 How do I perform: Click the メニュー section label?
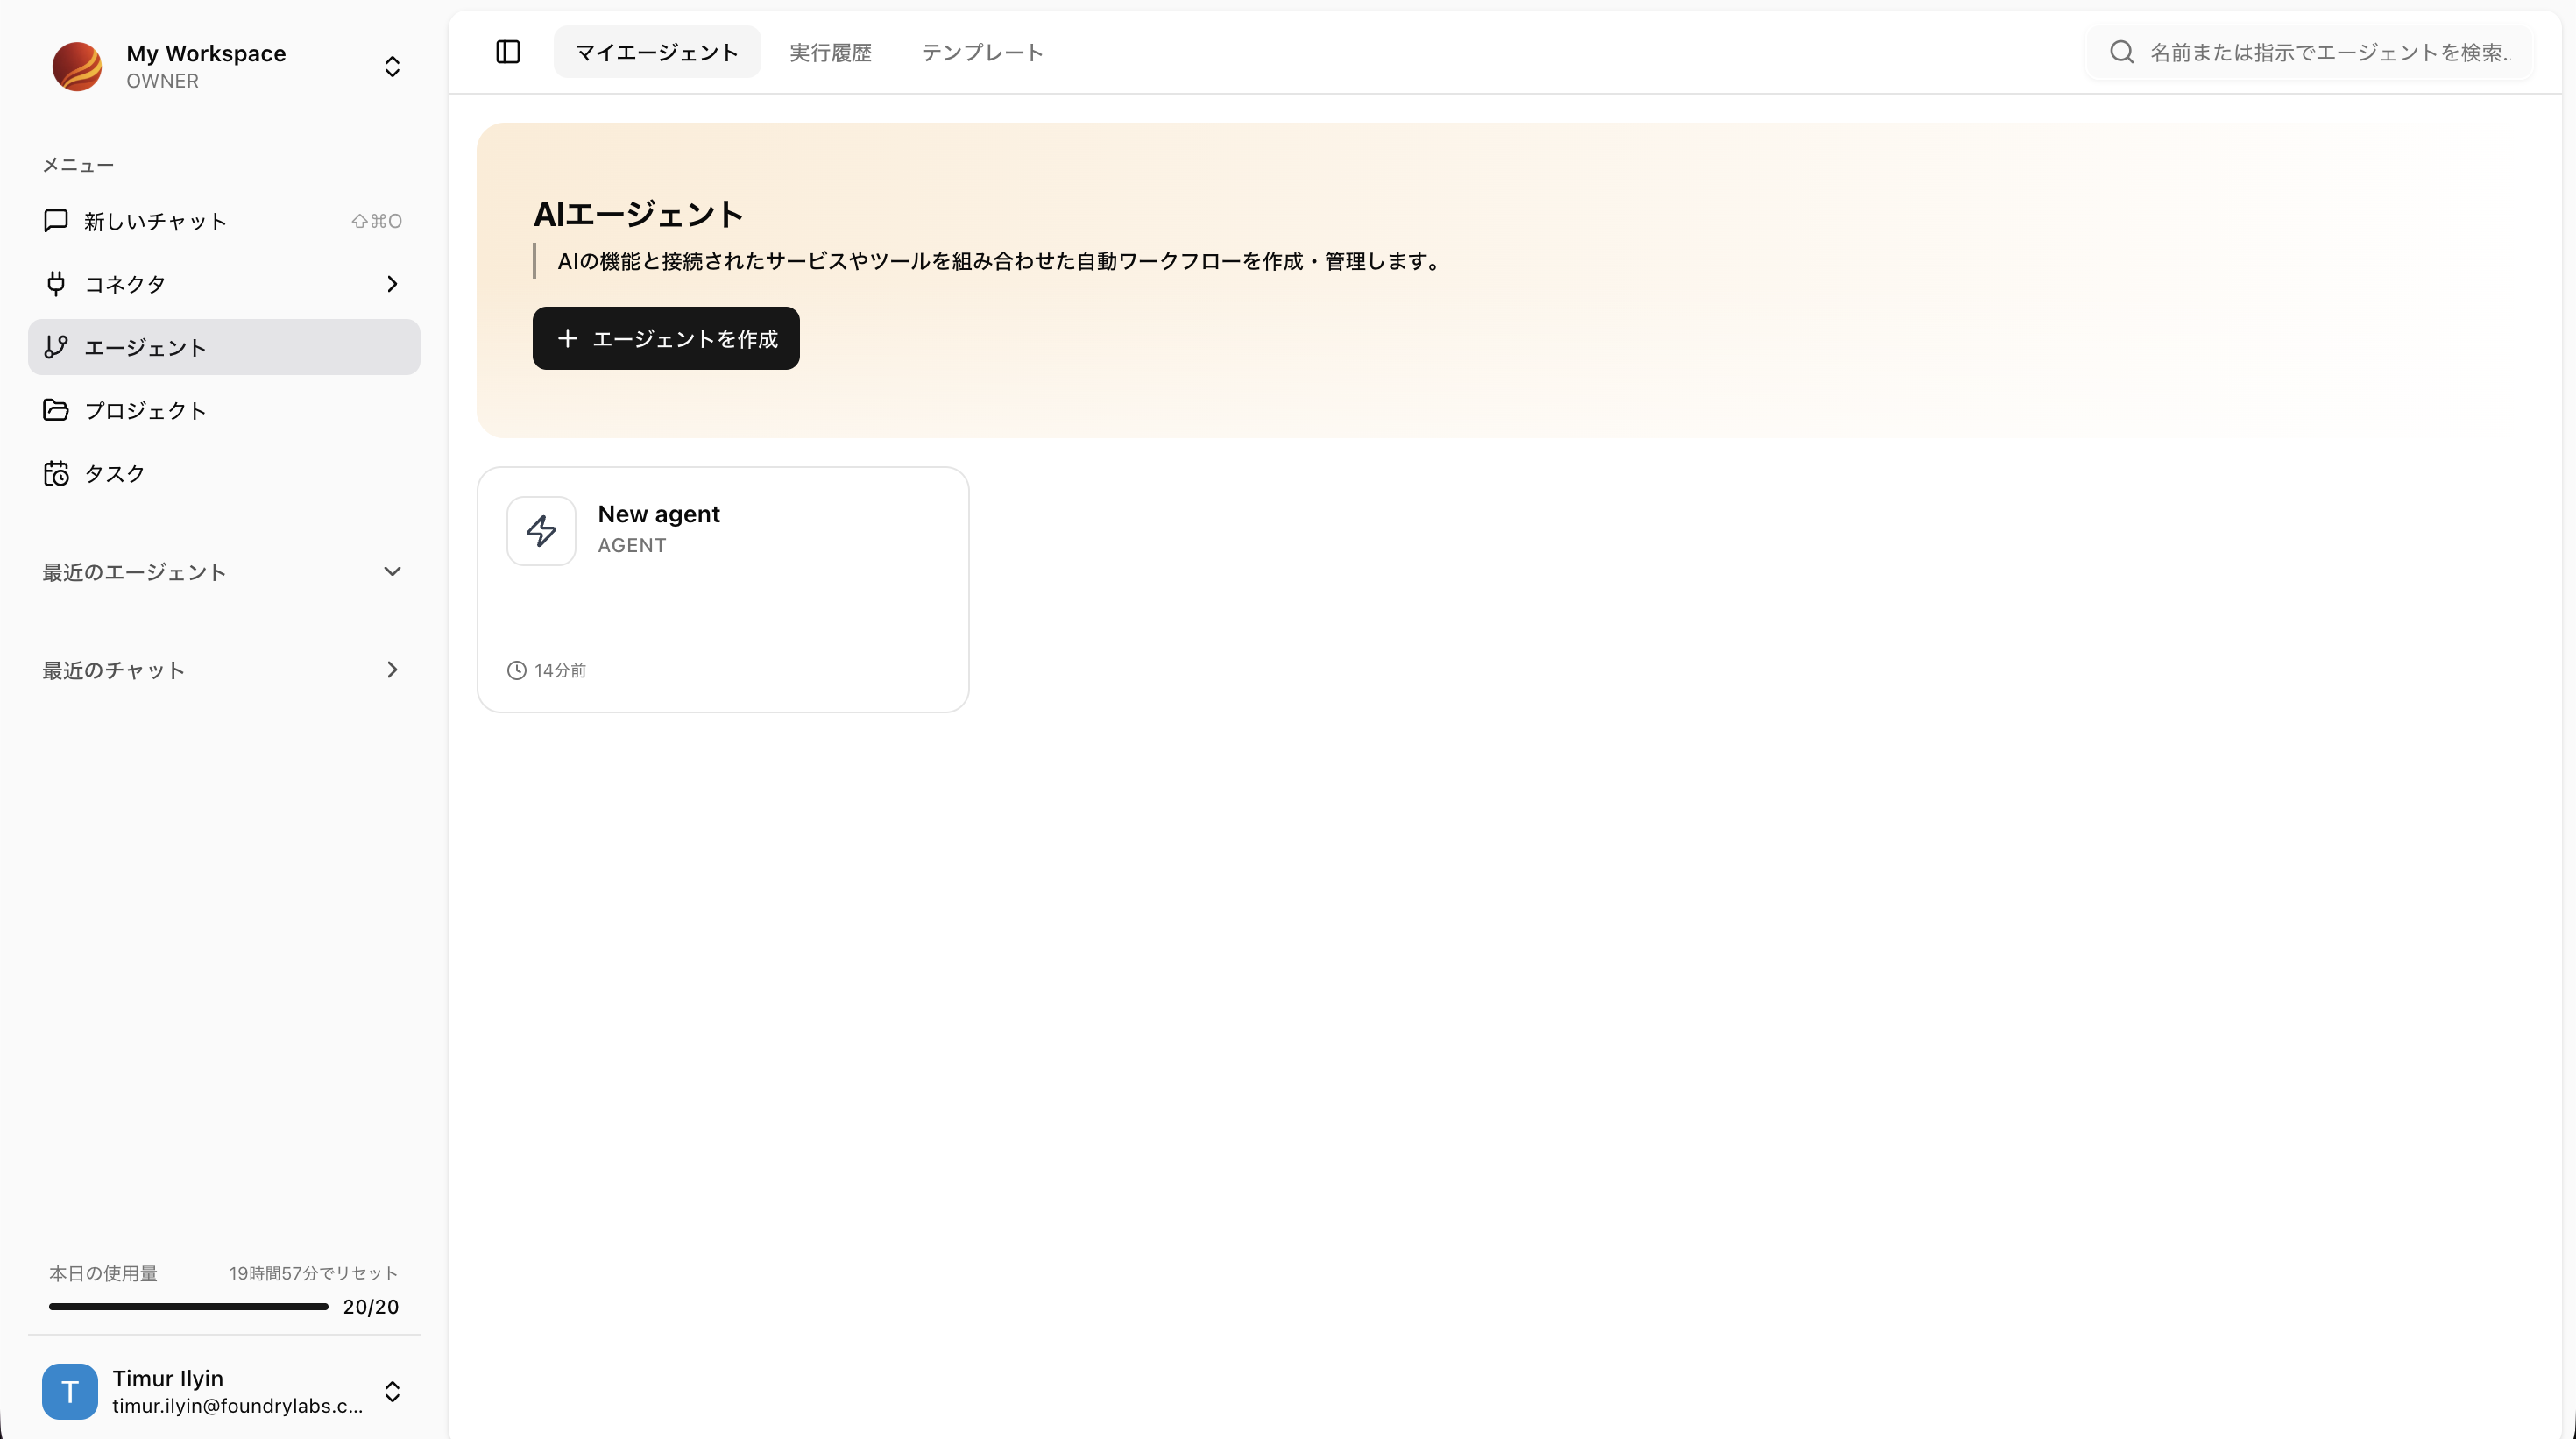tap(78, 165)
